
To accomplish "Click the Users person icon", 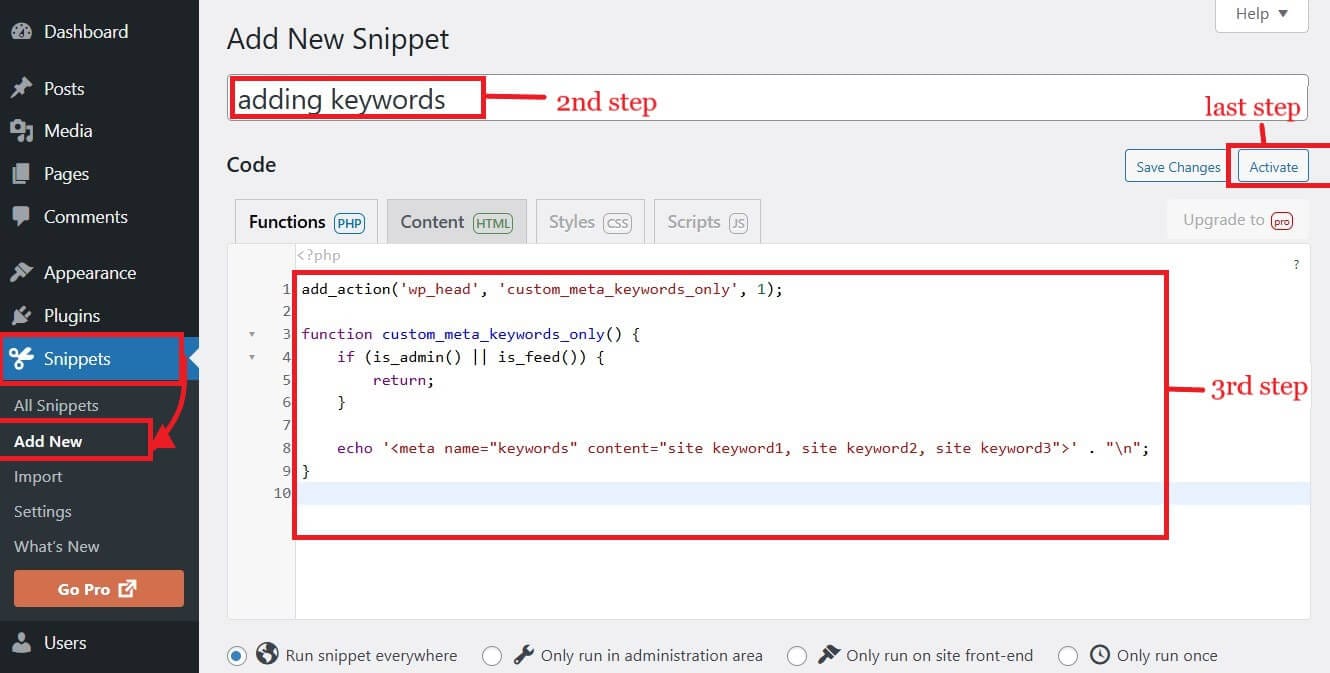I will click(21, 643).
